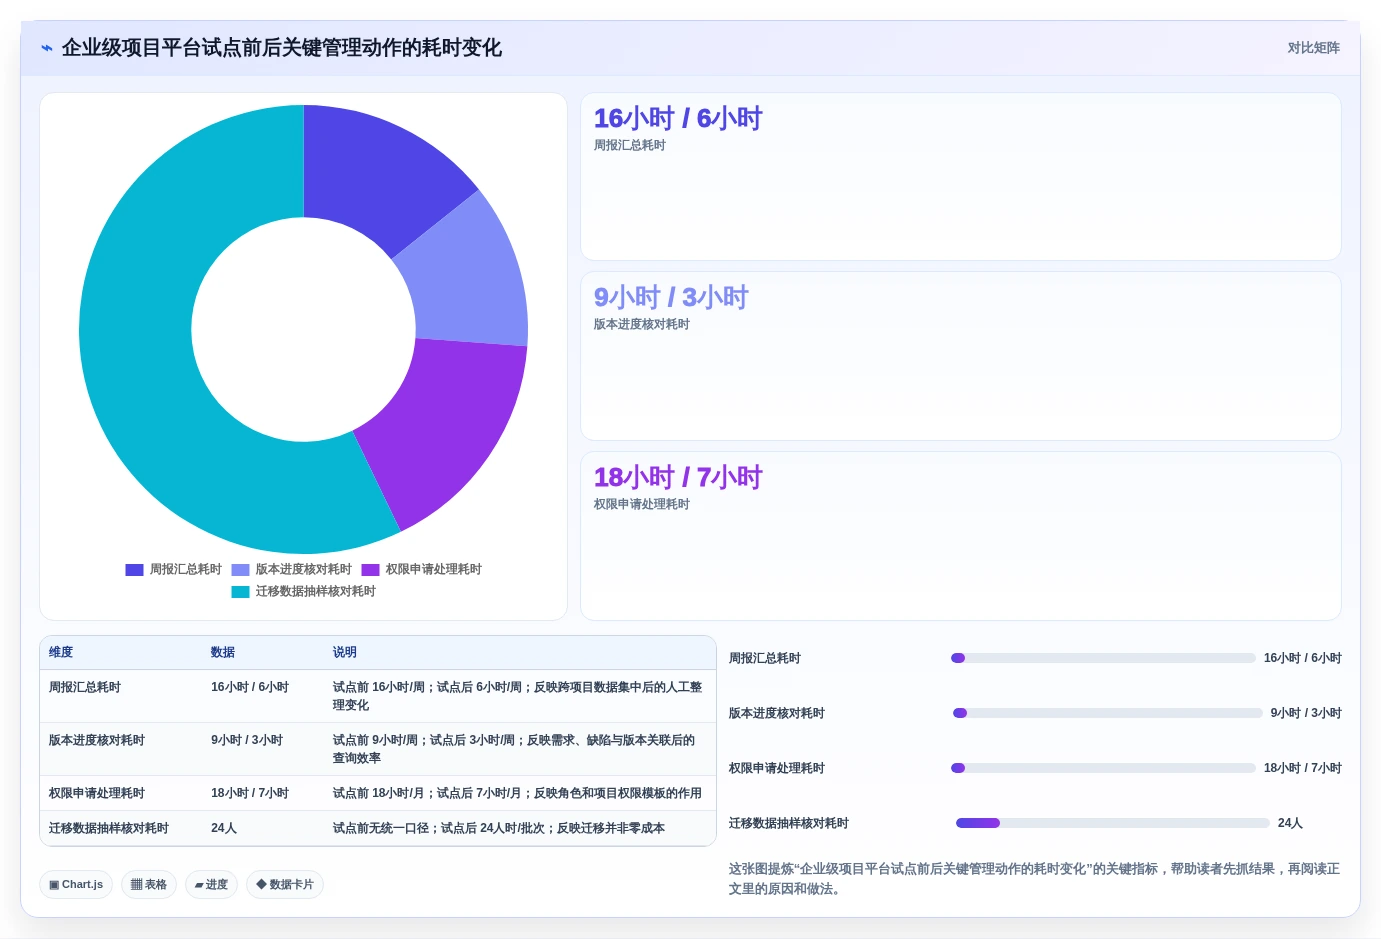Screen dimensions: 1381x939
Task: Click the 权限申请处理耗时 progress bar
Action: [1103, 768]
